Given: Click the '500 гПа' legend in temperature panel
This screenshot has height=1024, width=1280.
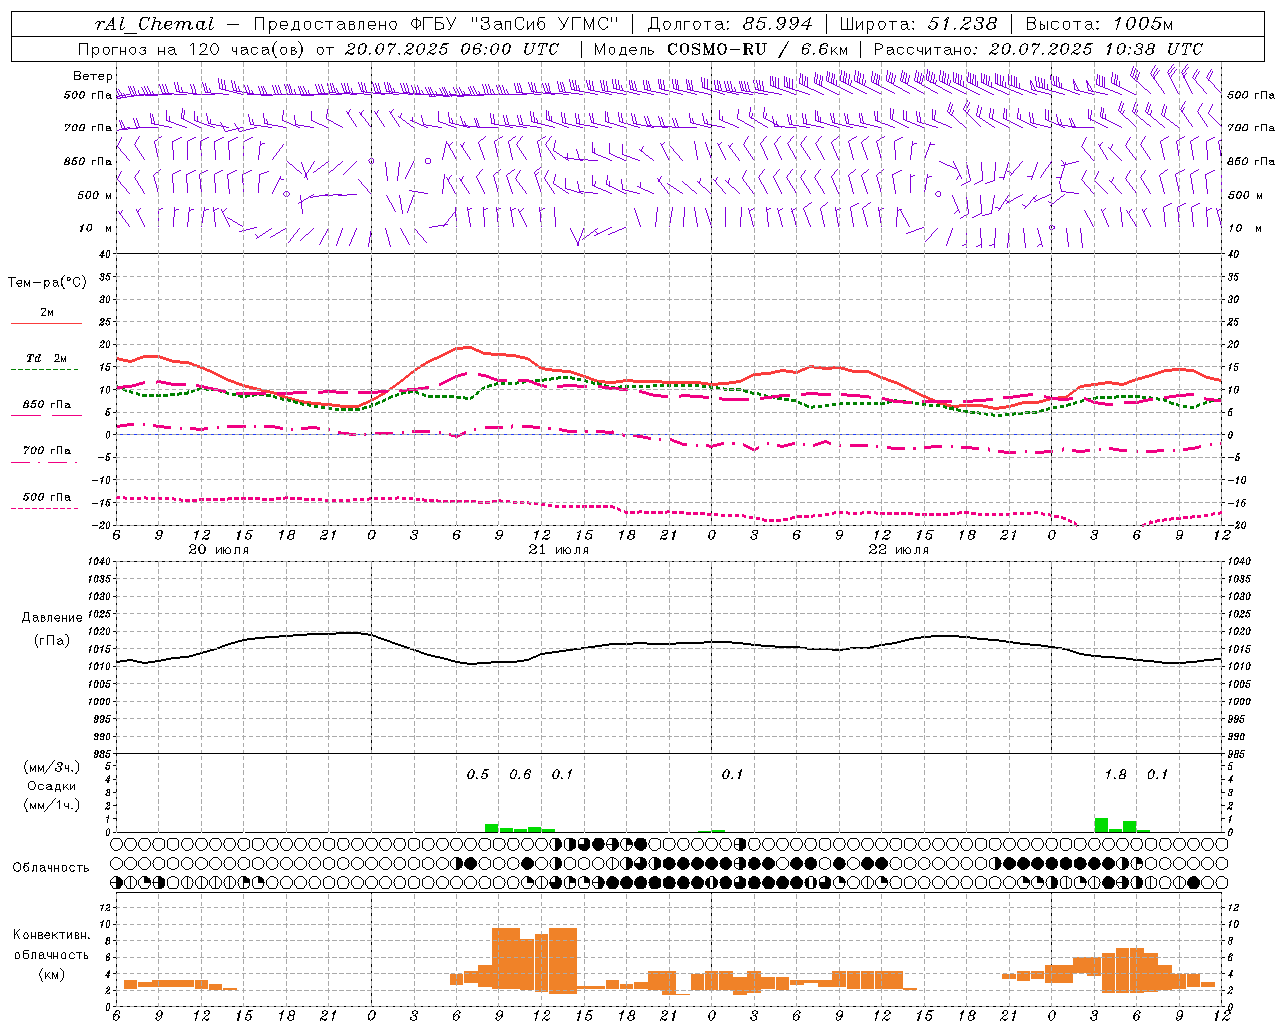Looking at the screenshot, I should (47, 497).
